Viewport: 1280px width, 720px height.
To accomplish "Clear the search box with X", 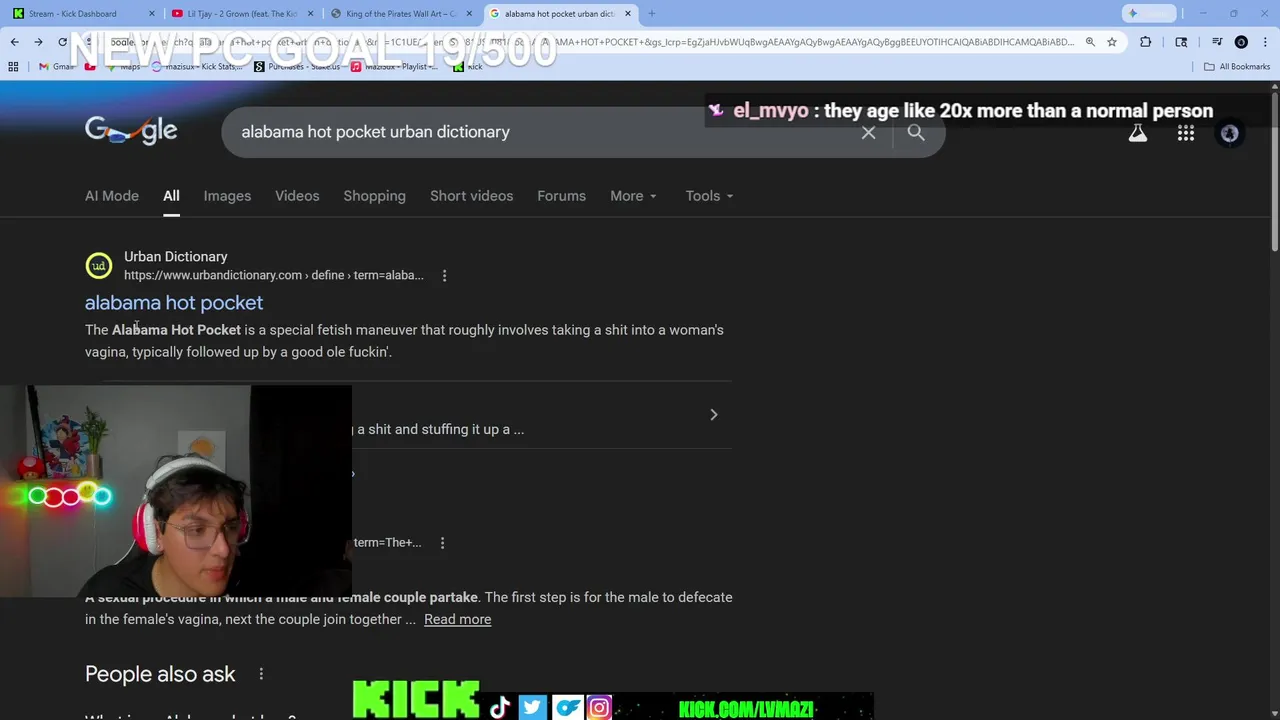I will [x=868, y=132].
